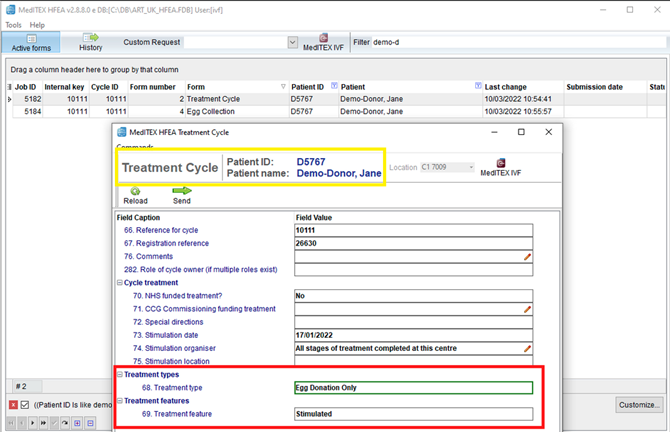The height and width of the screenshot is (432, 670).
Task: Click the blue expand-all grid button
Action: 77,423
